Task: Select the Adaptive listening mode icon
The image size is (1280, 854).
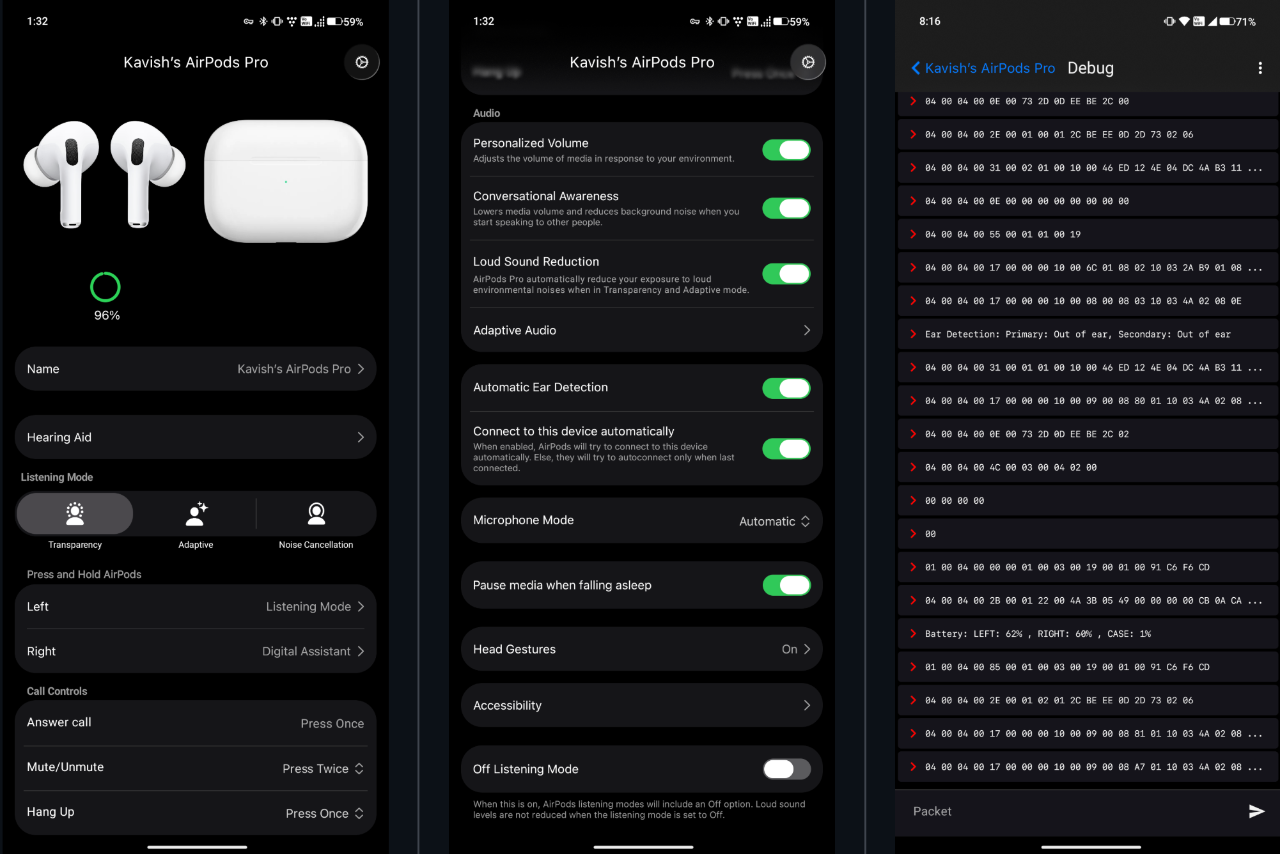Action: 196,514
